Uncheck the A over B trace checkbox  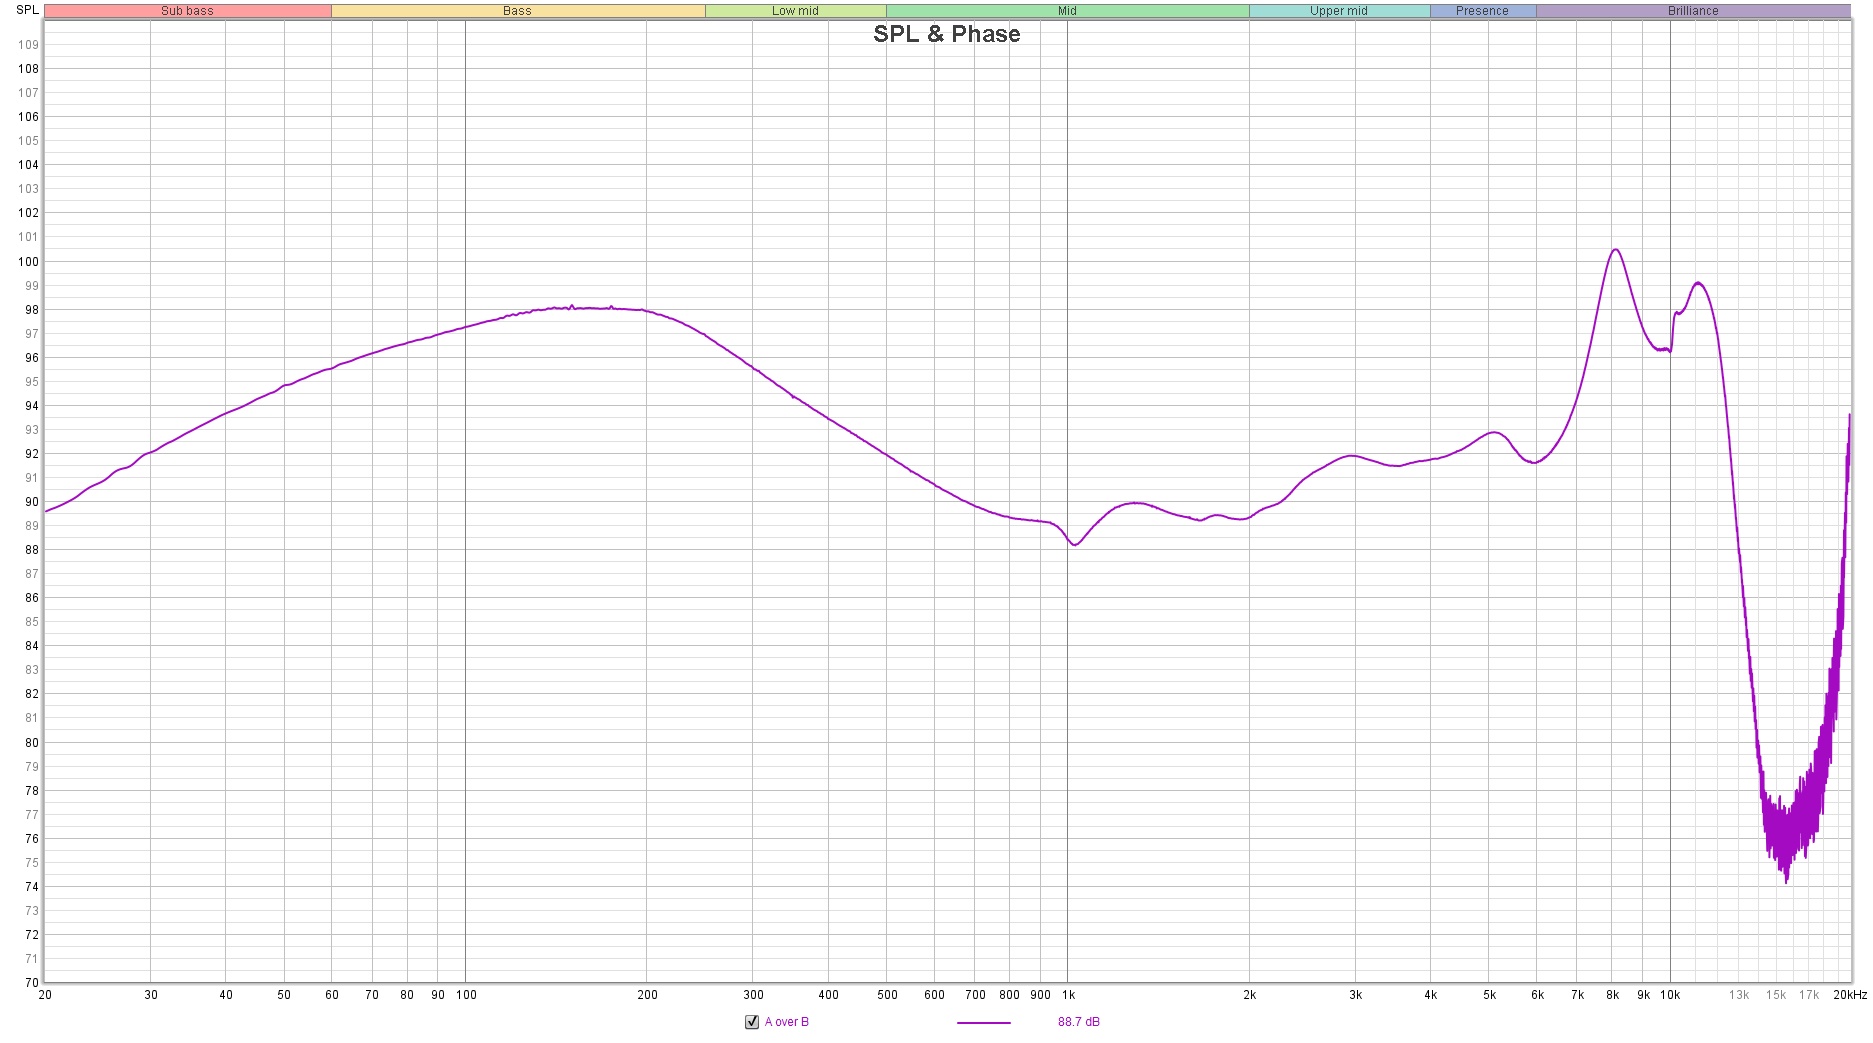coord(752,1022)
